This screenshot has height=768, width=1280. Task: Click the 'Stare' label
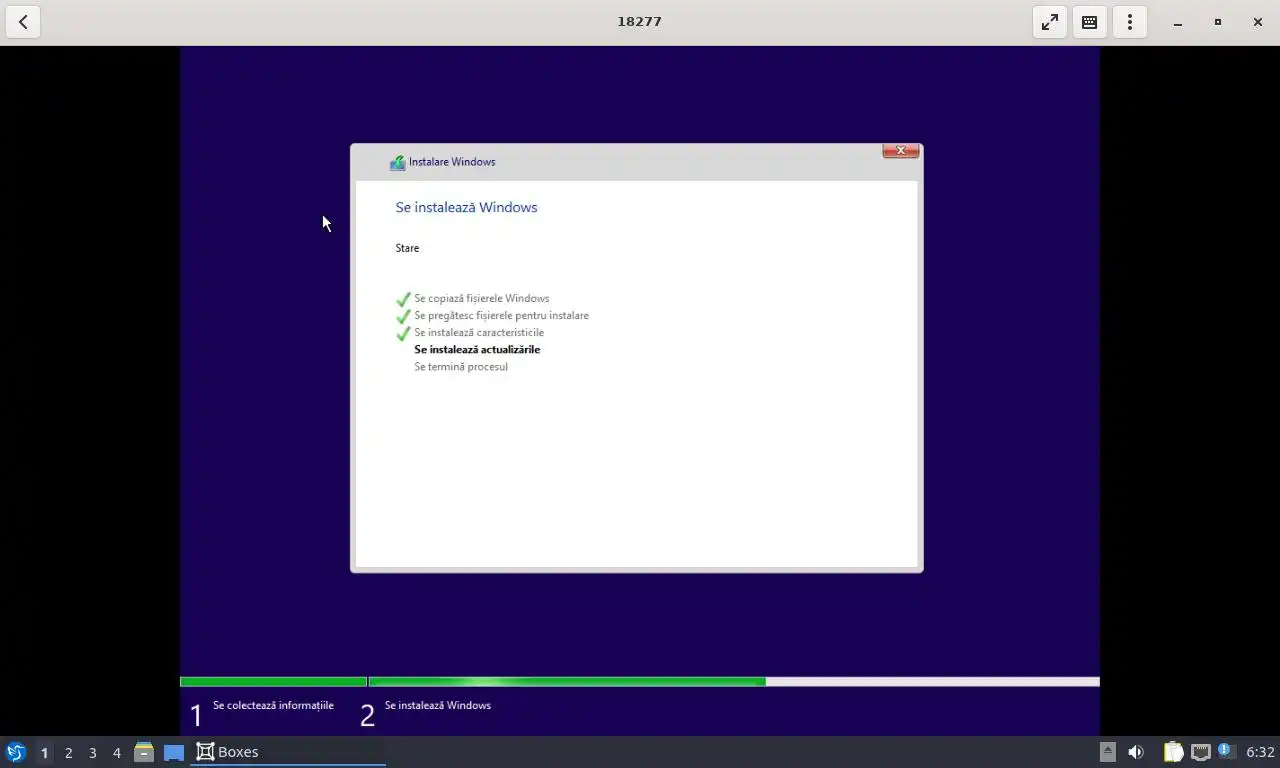point(407,248)
